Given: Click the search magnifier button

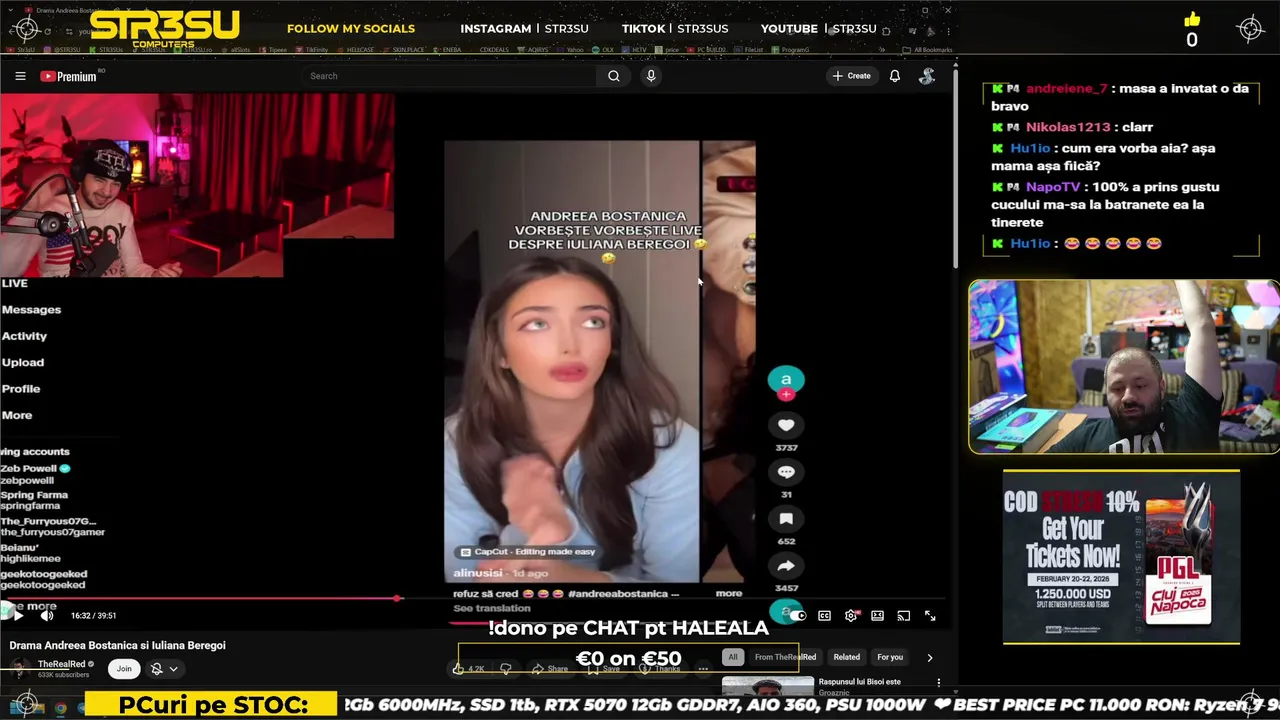Looking at the screenshot, I should pyautogui.click(x=614, y=76).
